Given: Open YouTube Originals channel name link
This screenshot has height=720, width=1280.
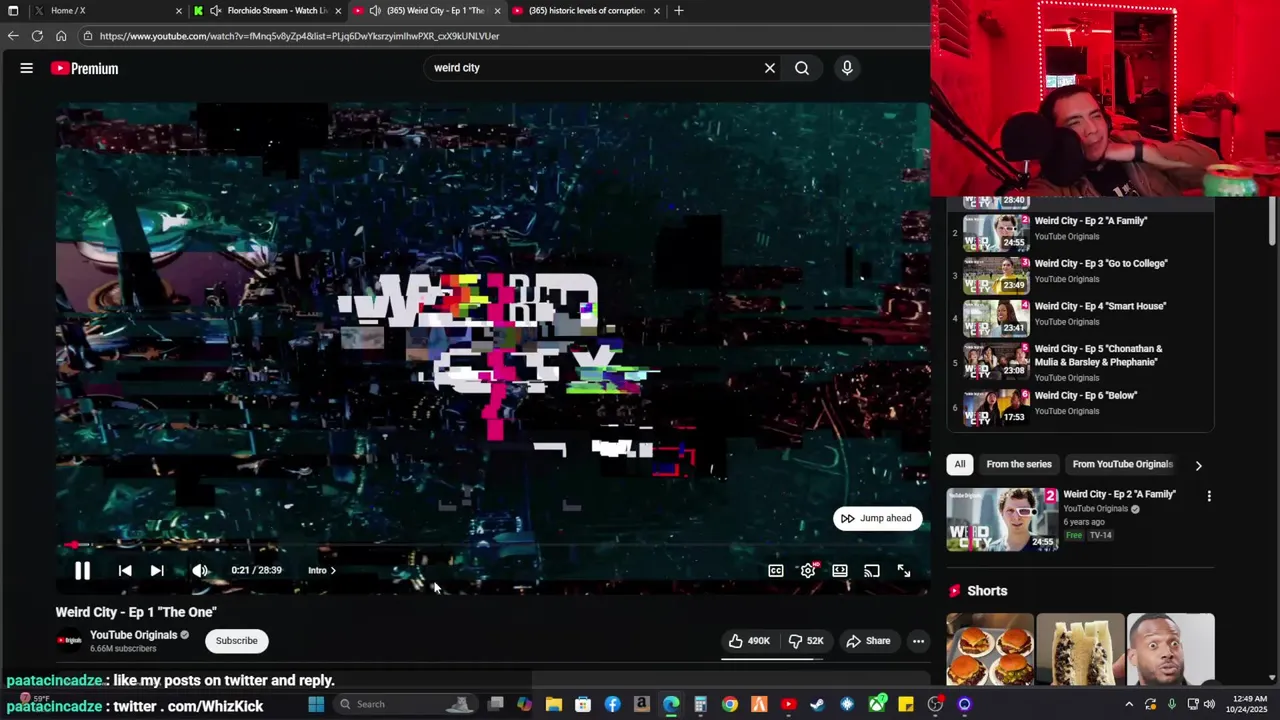Looking at the screenshot, I should [133, 635].
